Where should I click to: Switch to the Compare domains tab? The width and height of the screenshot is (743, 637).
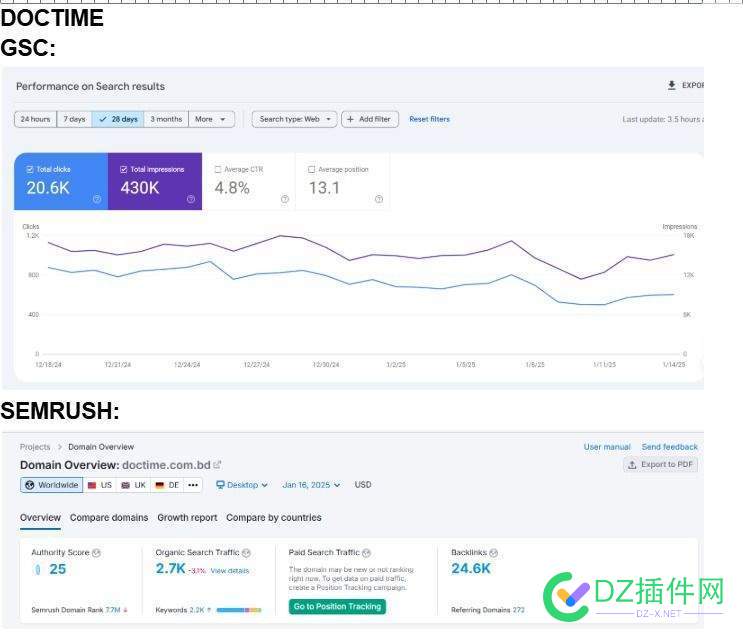(x=109, y=518)
